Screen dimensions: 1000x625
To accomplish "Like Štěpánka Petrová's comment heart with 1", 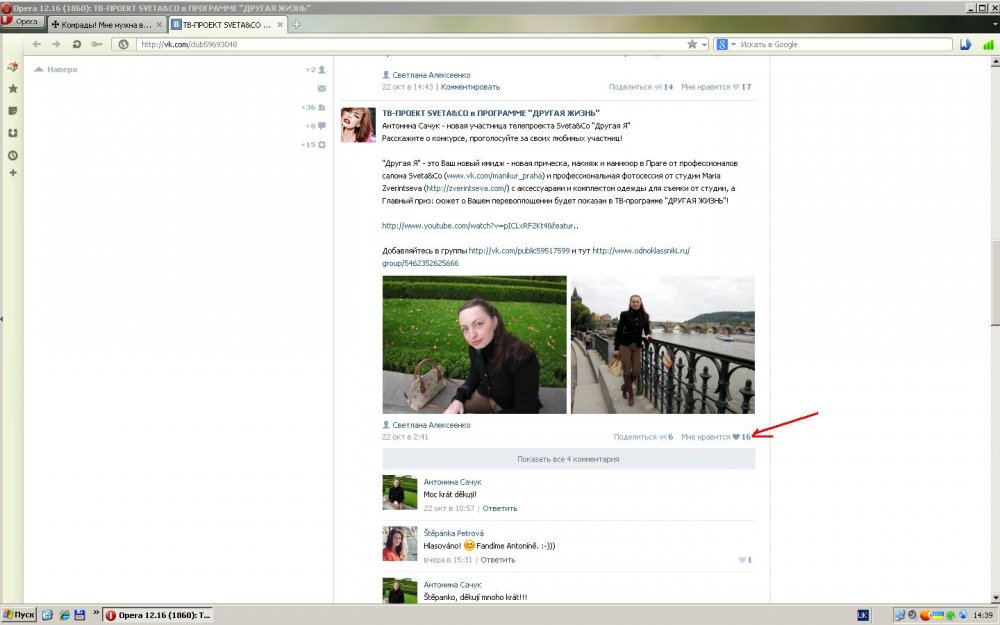I will [745, 560].
